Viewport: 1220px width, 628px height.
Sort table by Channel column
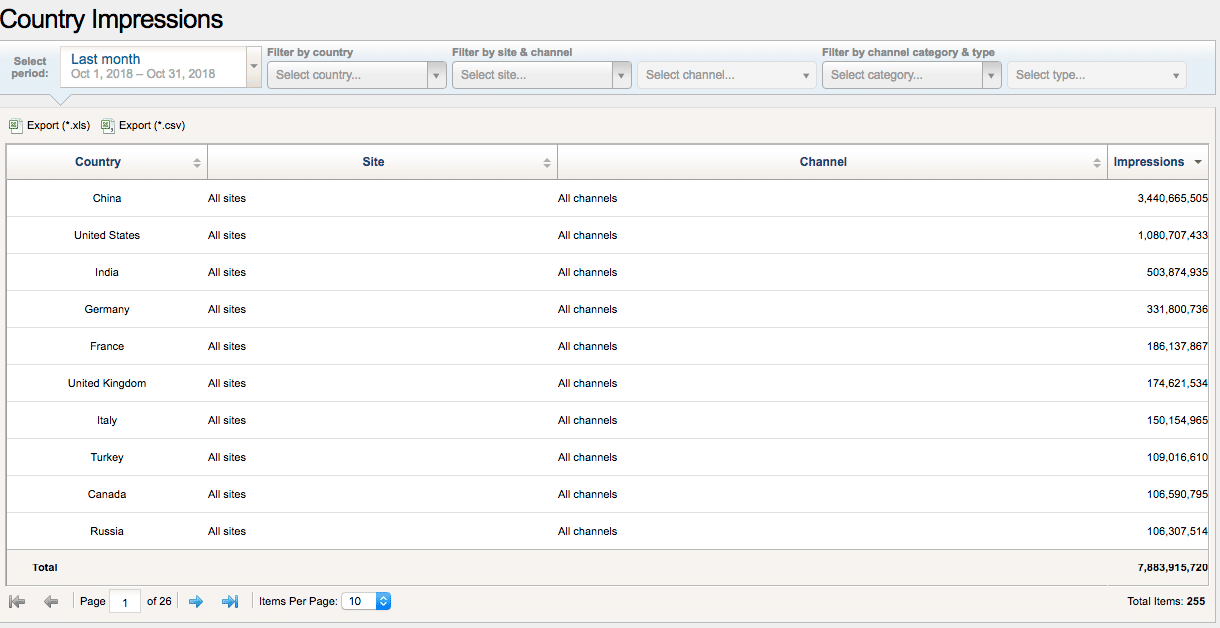tap(823, 162)
